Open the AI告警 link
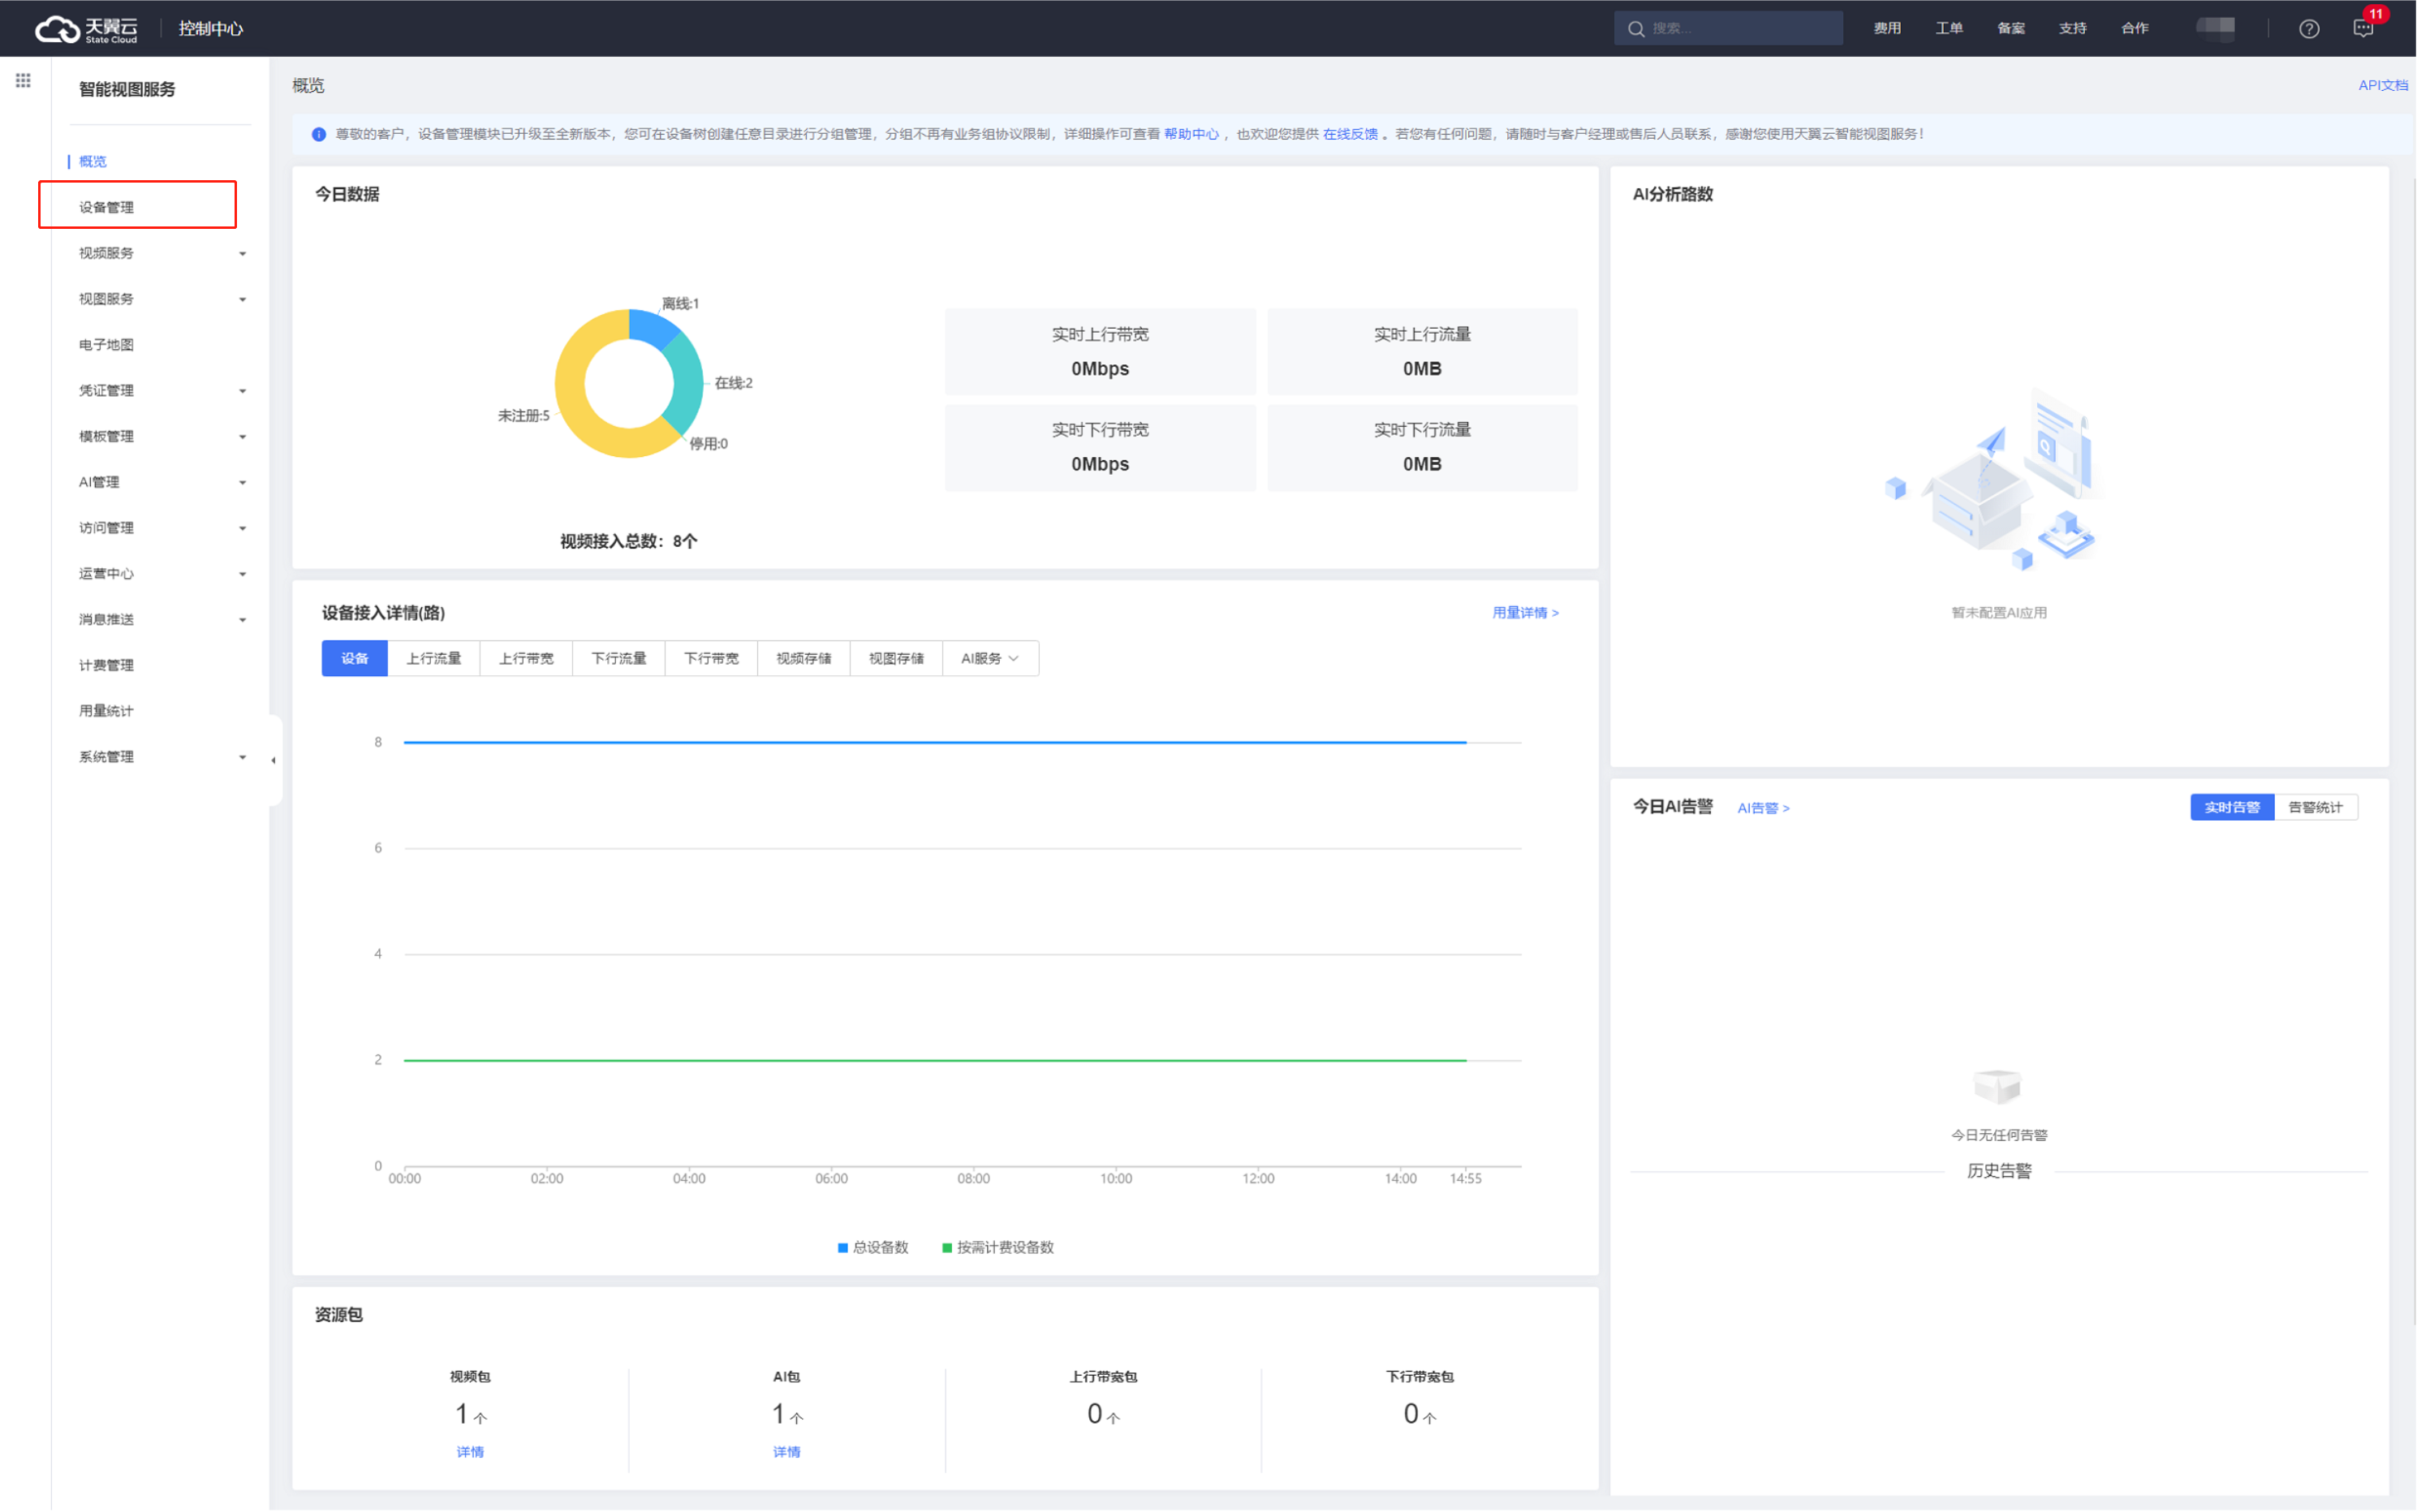The image size is (2417, 1512). pyautogui.click(x=1763, y=808)
